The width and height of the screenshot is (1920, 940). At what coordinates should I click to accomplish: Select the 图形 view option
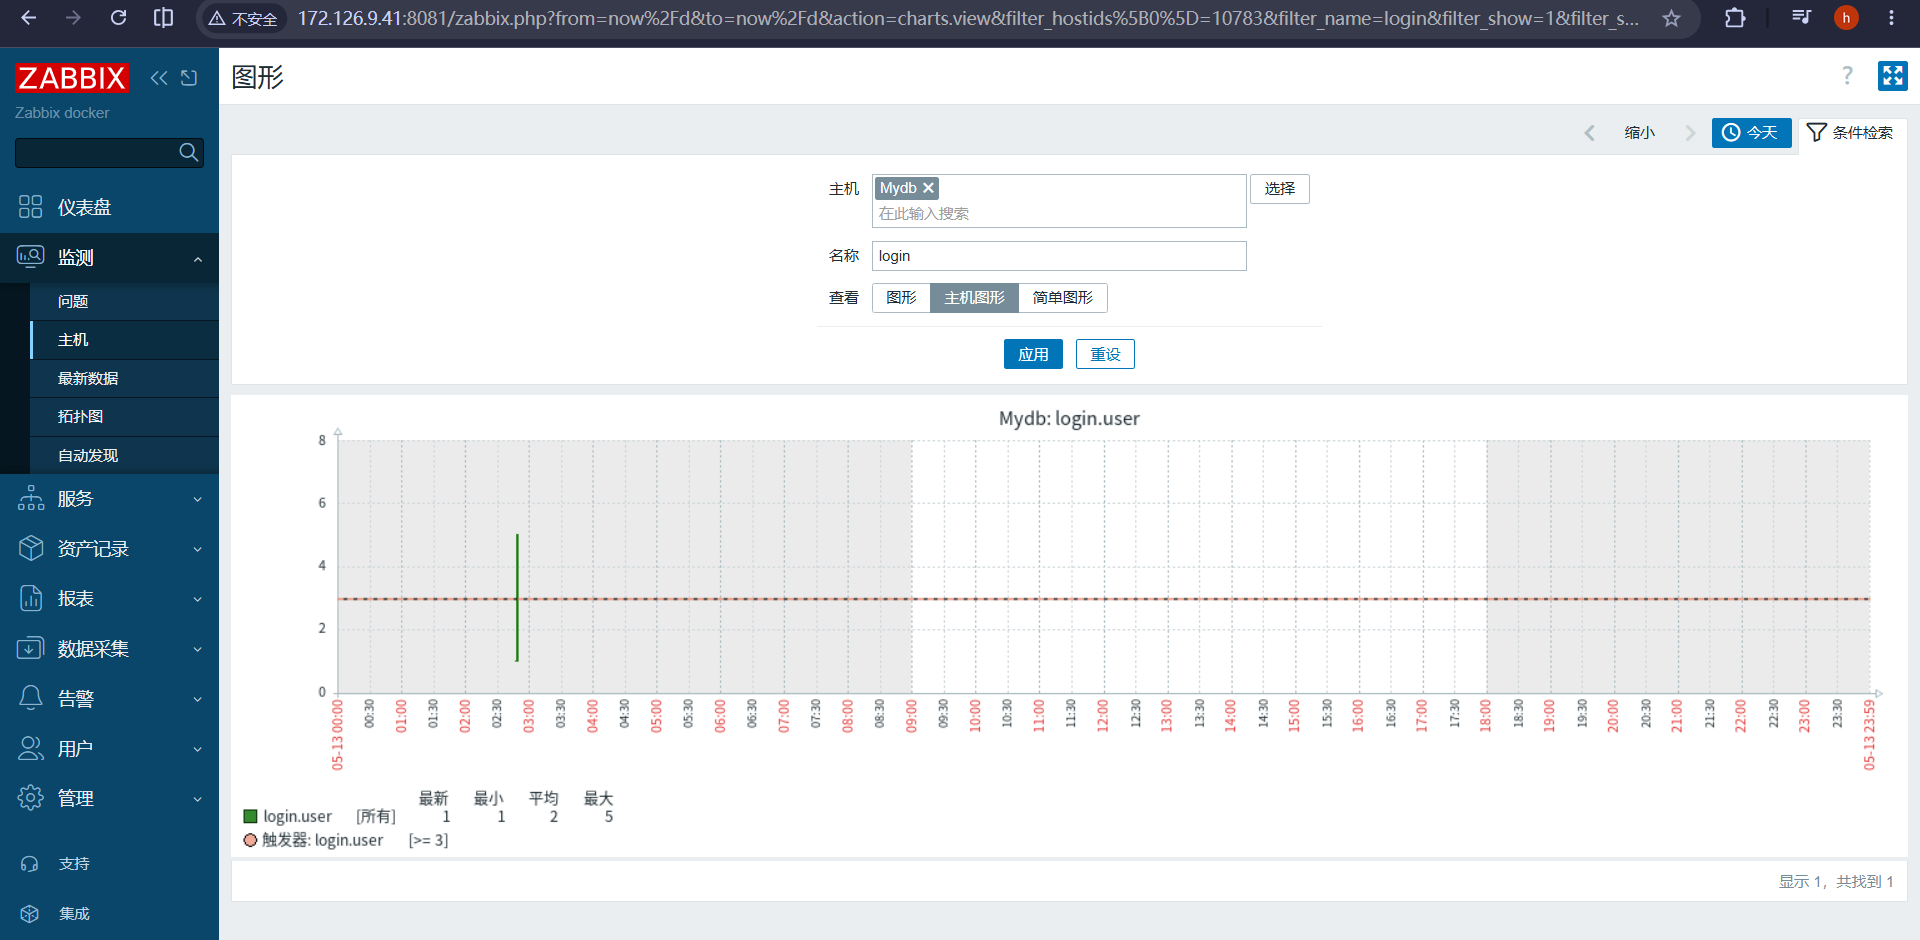tap(901, 298)
